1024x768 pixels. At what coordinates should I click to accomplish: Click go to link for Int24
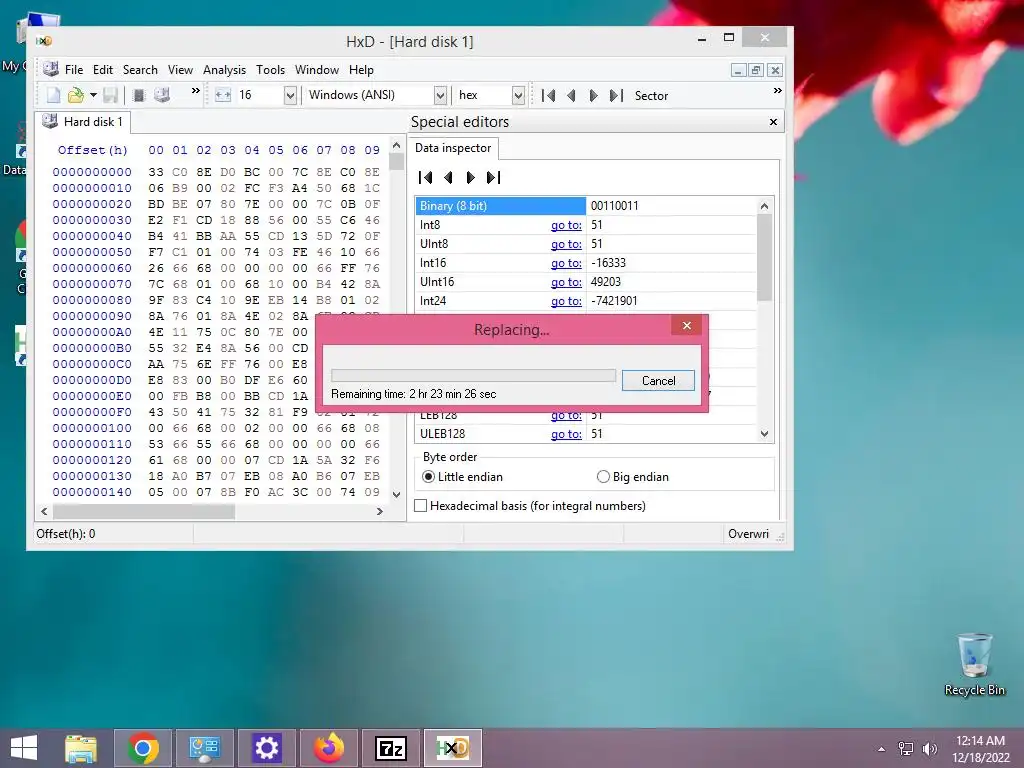566,301
